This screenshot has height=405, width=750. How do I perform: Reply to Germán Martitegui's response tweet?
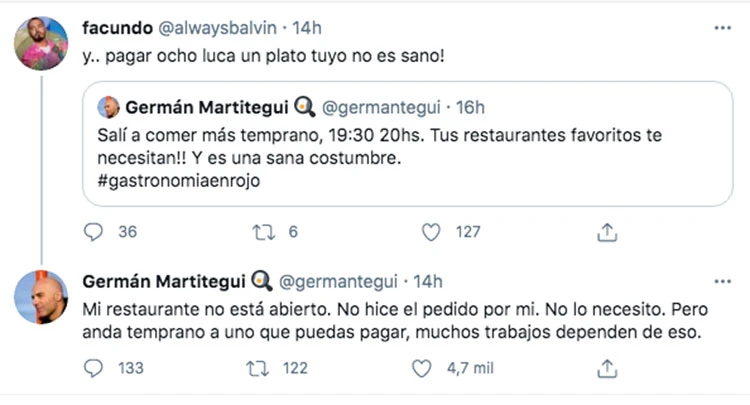[x=94, y=369]
